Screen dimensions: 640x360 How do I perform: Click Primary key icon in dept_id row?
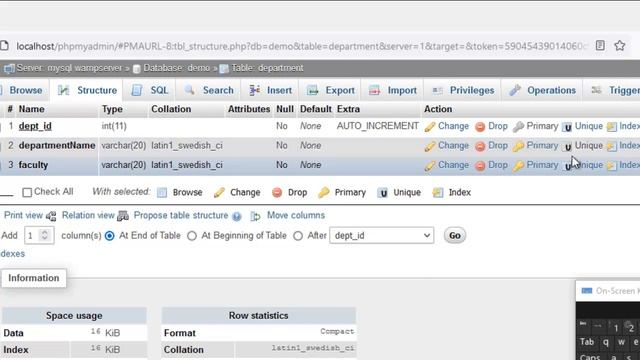click(x=518, y=127)
